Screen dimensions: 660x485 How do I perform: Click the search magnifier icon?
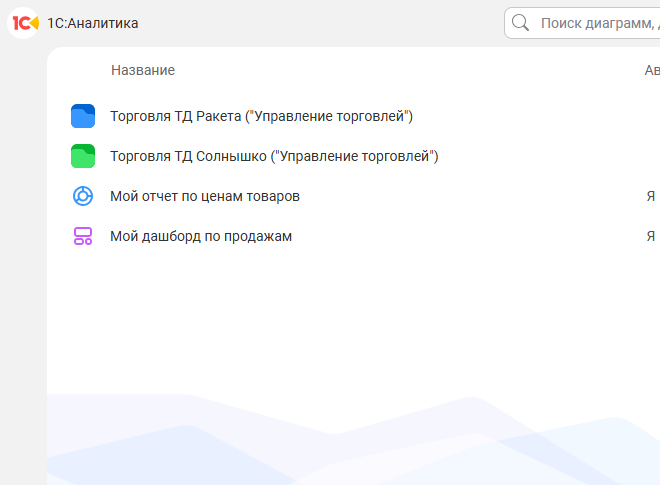520,23
